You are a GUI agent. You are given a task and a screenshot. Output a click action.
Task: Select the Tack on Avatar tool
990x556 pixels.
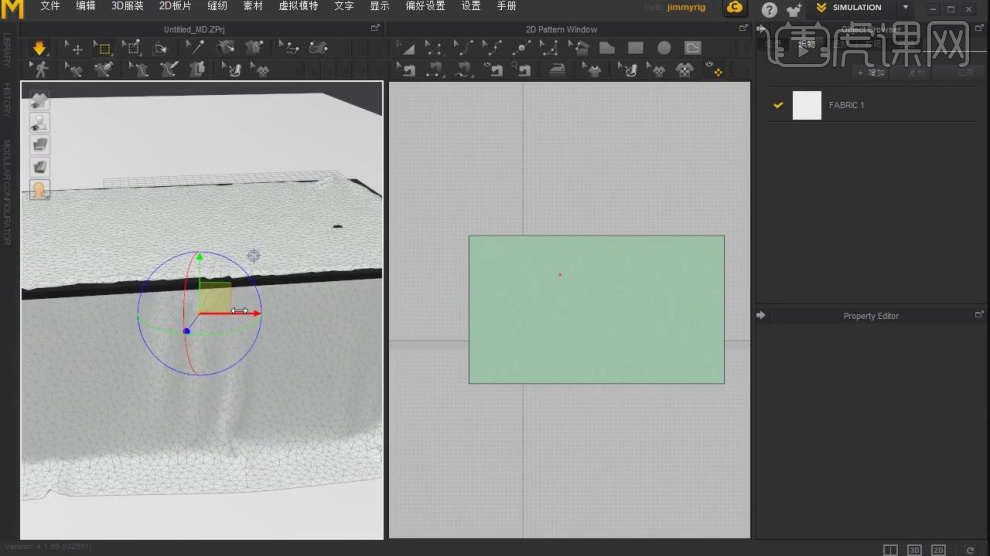(225, 47)
